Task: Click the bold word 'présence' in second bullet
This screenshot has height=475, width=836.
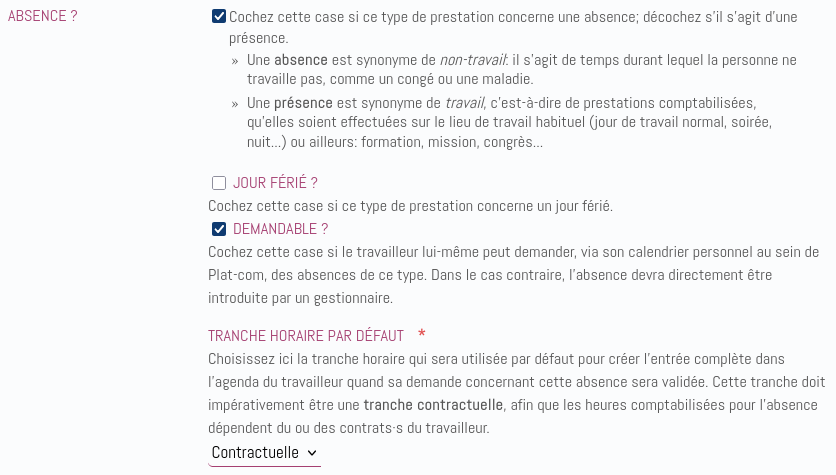Action: pos(304,103)
